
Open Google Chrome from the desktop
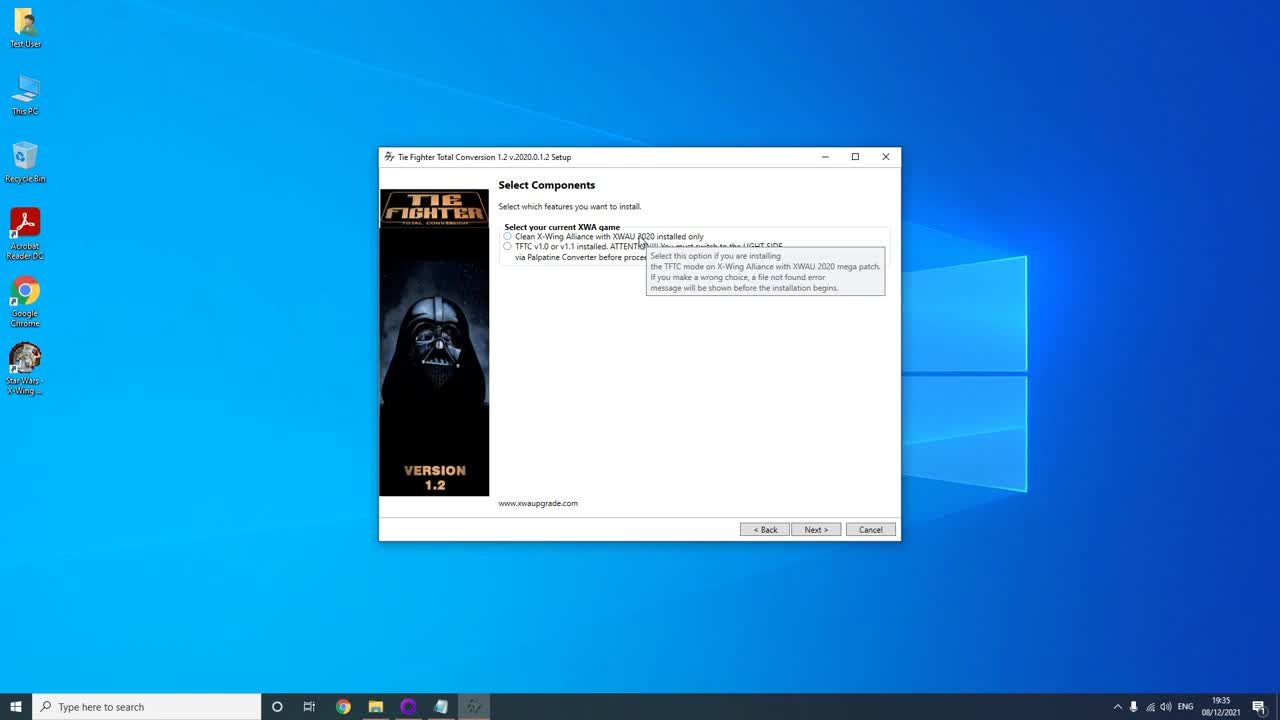[24, 295]
